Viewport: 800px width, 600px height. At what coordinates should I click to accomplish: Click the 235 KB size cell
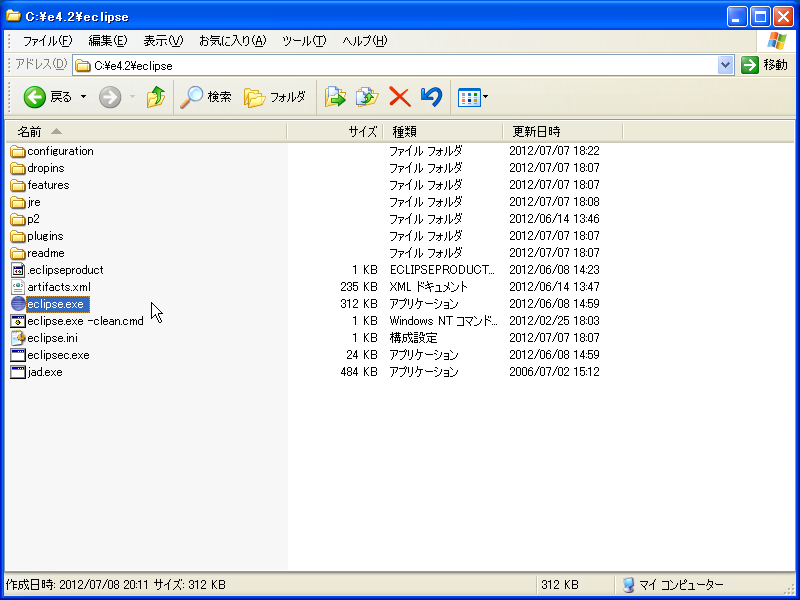point(359,287)
